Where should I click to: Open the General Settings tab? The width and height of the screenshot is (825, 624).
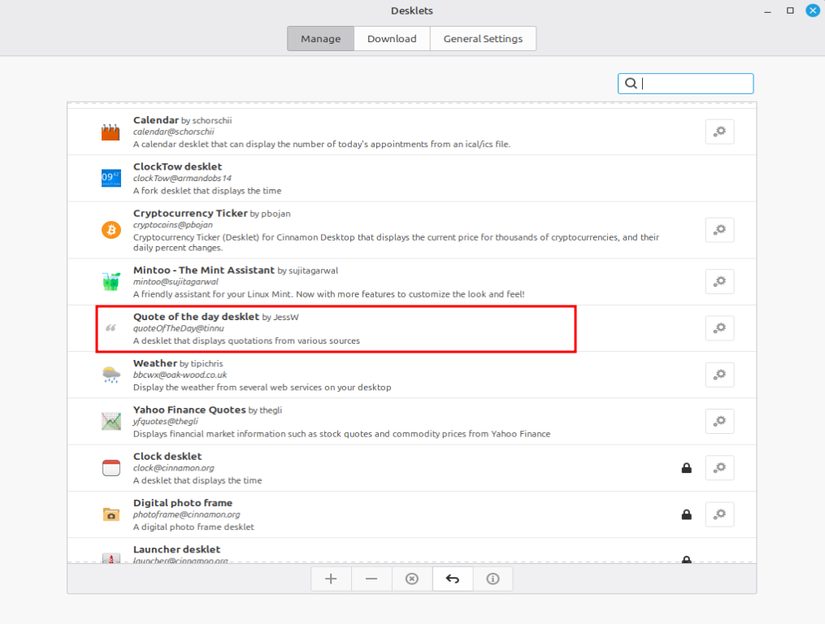[x=483, y=38]
